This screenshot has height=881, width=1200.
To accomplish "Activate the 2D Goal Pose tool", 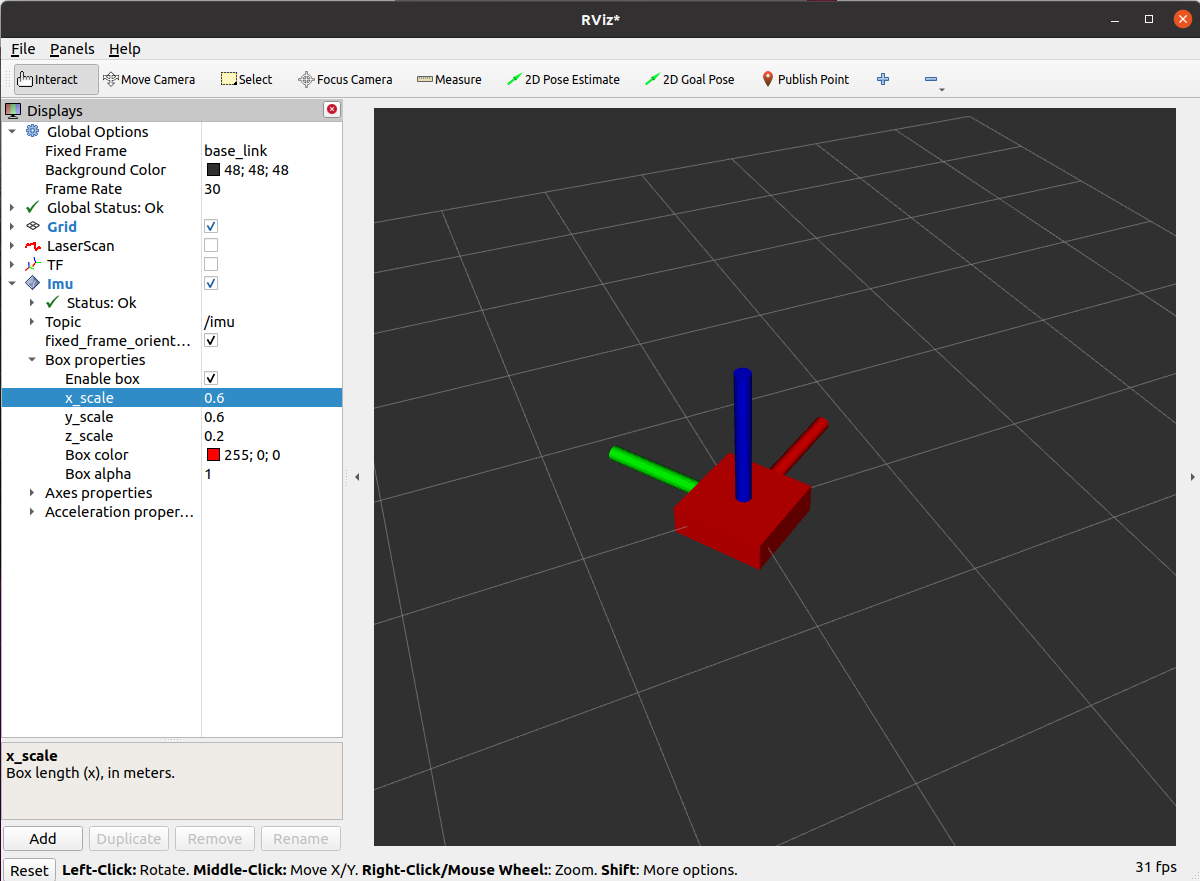I will click(689, 80).
